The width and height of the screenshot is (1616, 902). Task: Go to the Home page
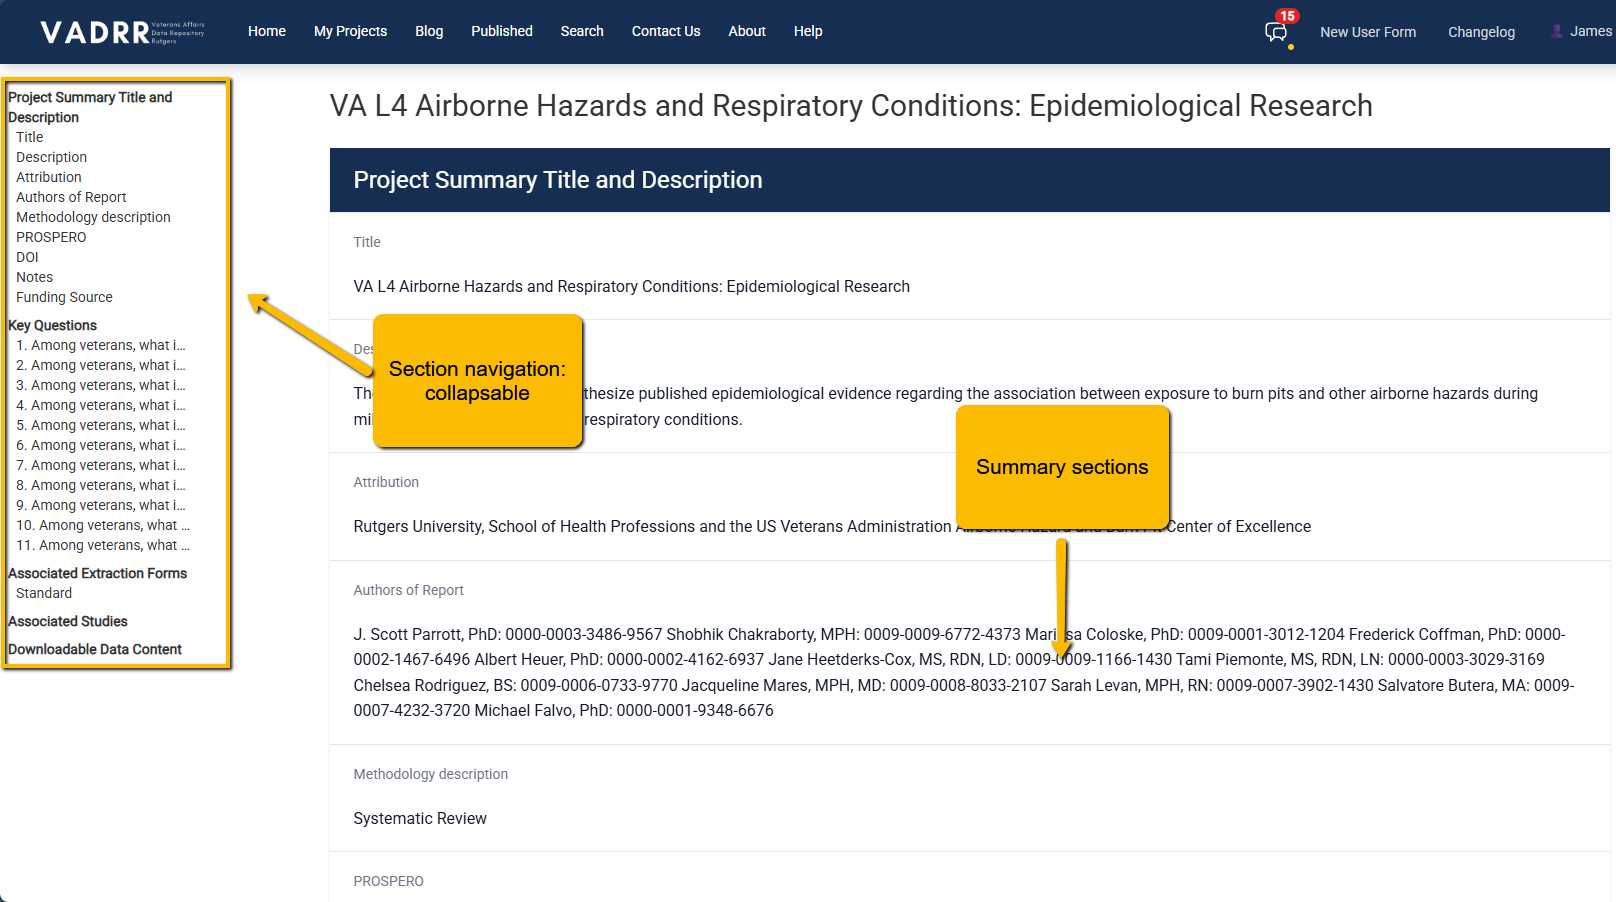pos(267,31)
